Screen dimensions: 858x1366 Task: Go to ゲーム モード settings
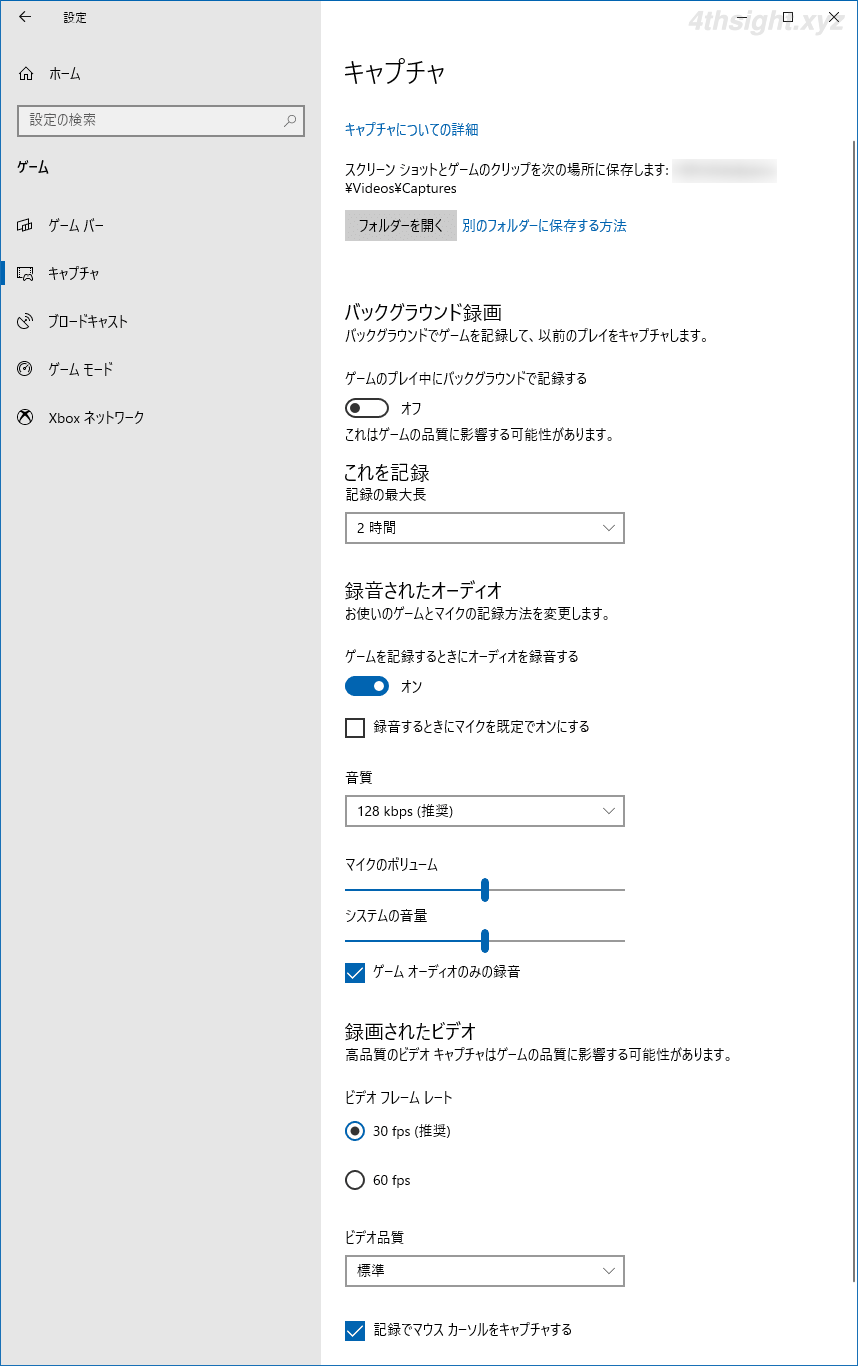point(160,370)
